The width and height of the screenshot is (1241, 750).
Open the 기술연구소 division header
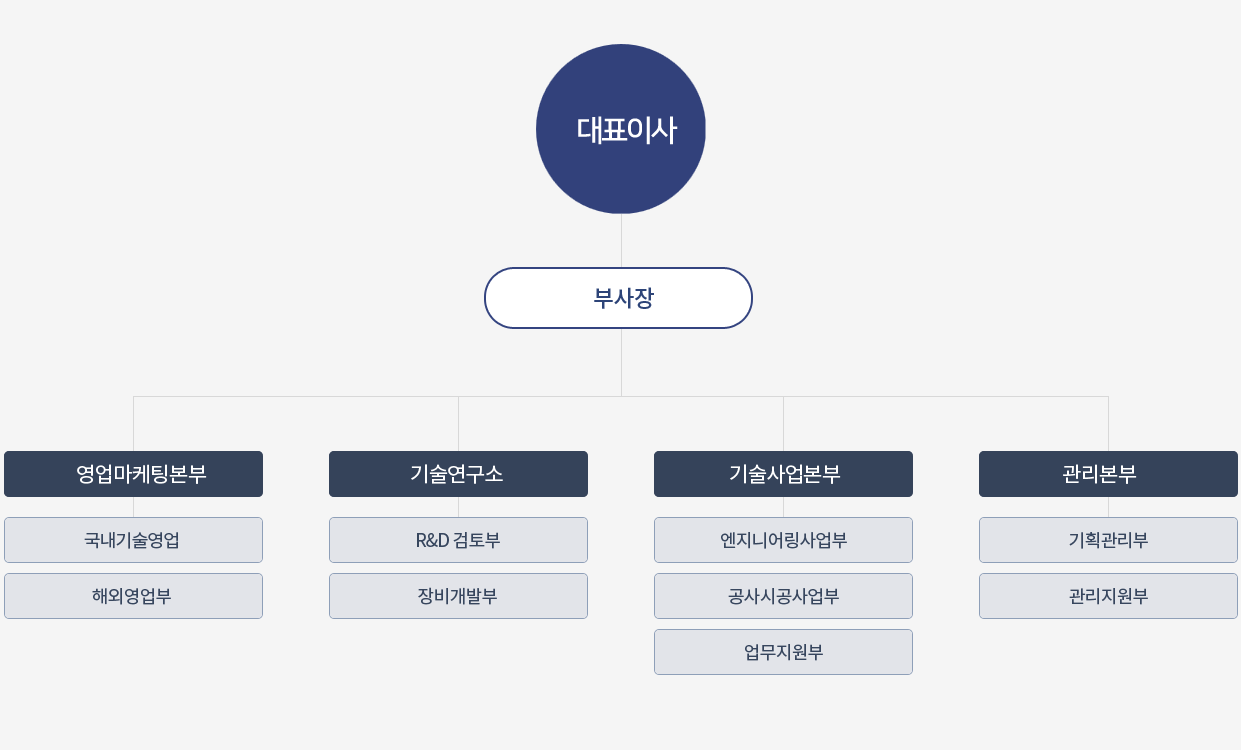pyautogui.click(x=458, y=474)
